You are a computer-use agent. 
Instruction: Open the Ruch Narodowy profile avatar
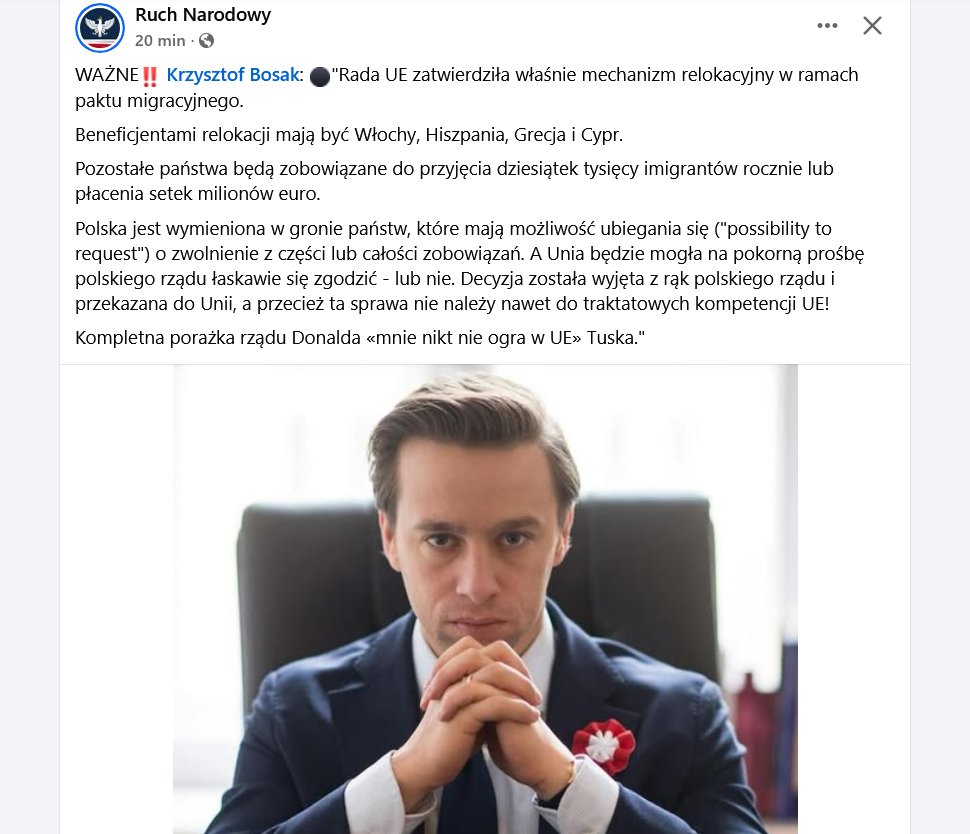coord(100,28)
